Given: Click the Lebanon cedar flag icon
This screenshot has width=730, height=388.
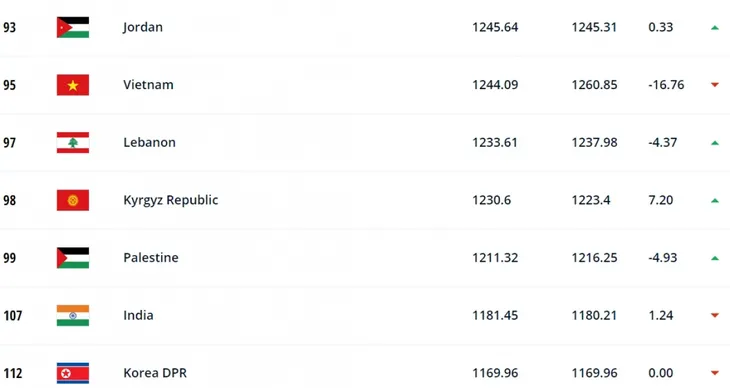Looking at the screenshot, I should pos(73,143).
